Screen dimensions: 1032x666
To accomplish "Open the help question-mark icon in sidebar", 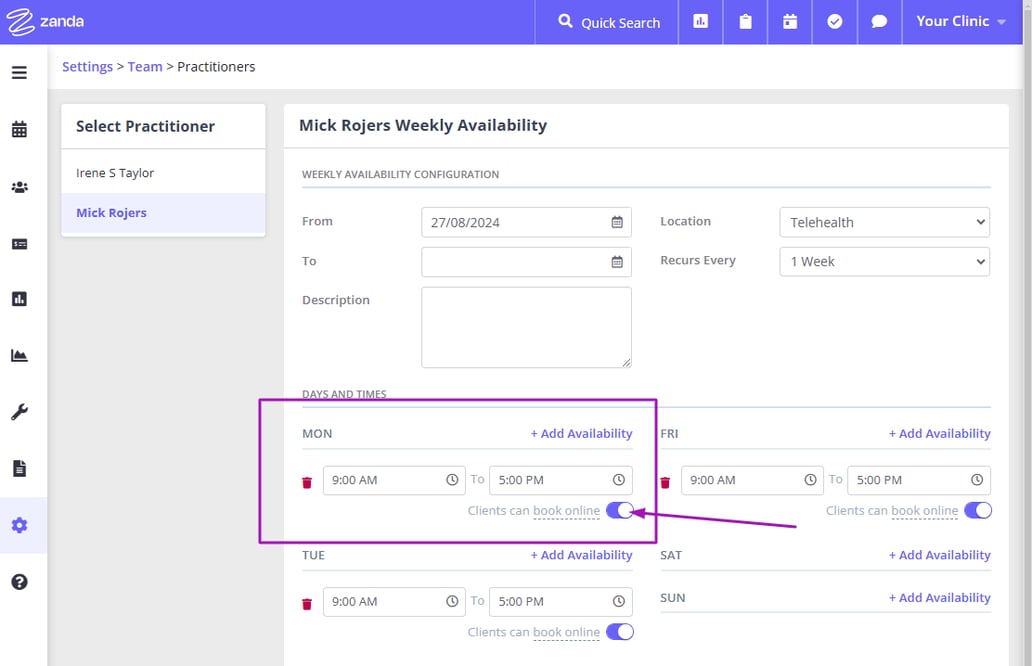I will pyautogui.click(x=21, y=581).
